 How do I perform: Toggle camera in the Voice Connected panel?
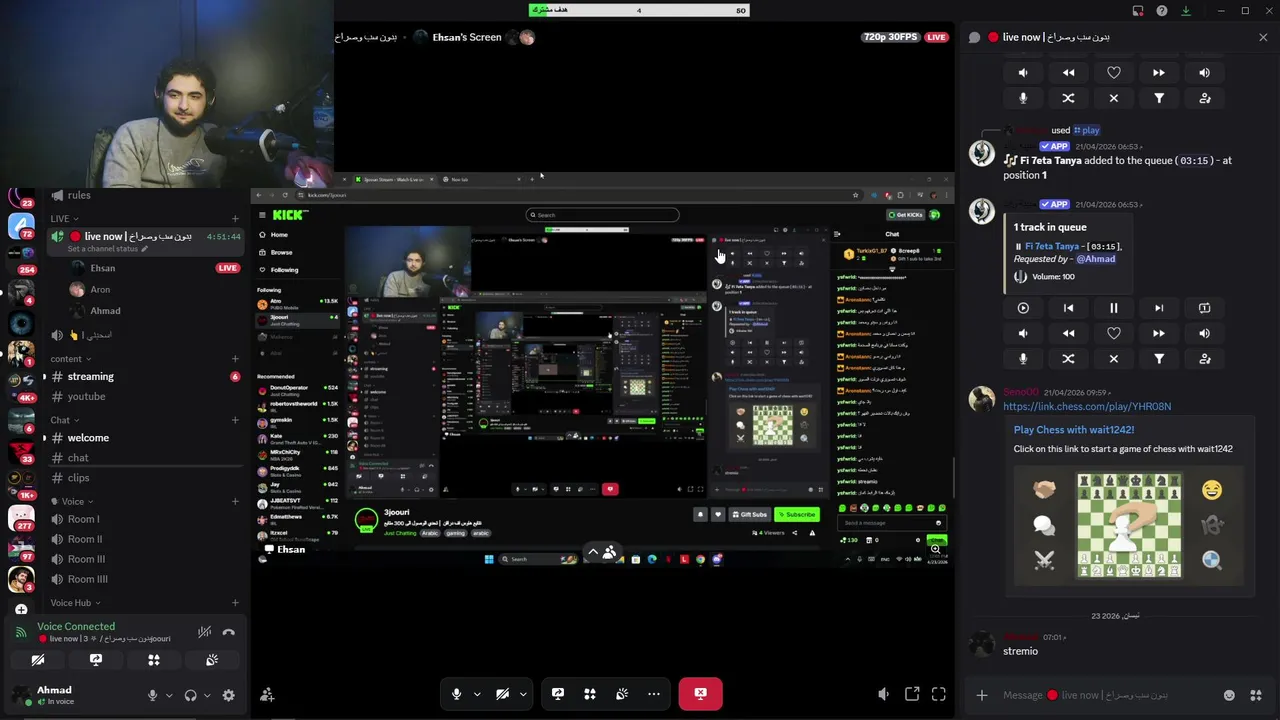point(38,660)
